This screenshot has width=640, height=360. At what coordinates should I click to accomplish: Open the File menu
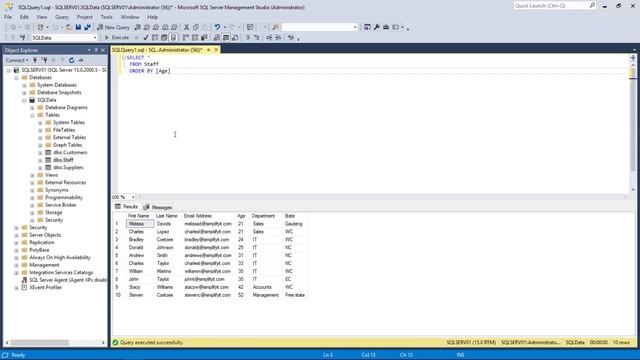(8, 17)
